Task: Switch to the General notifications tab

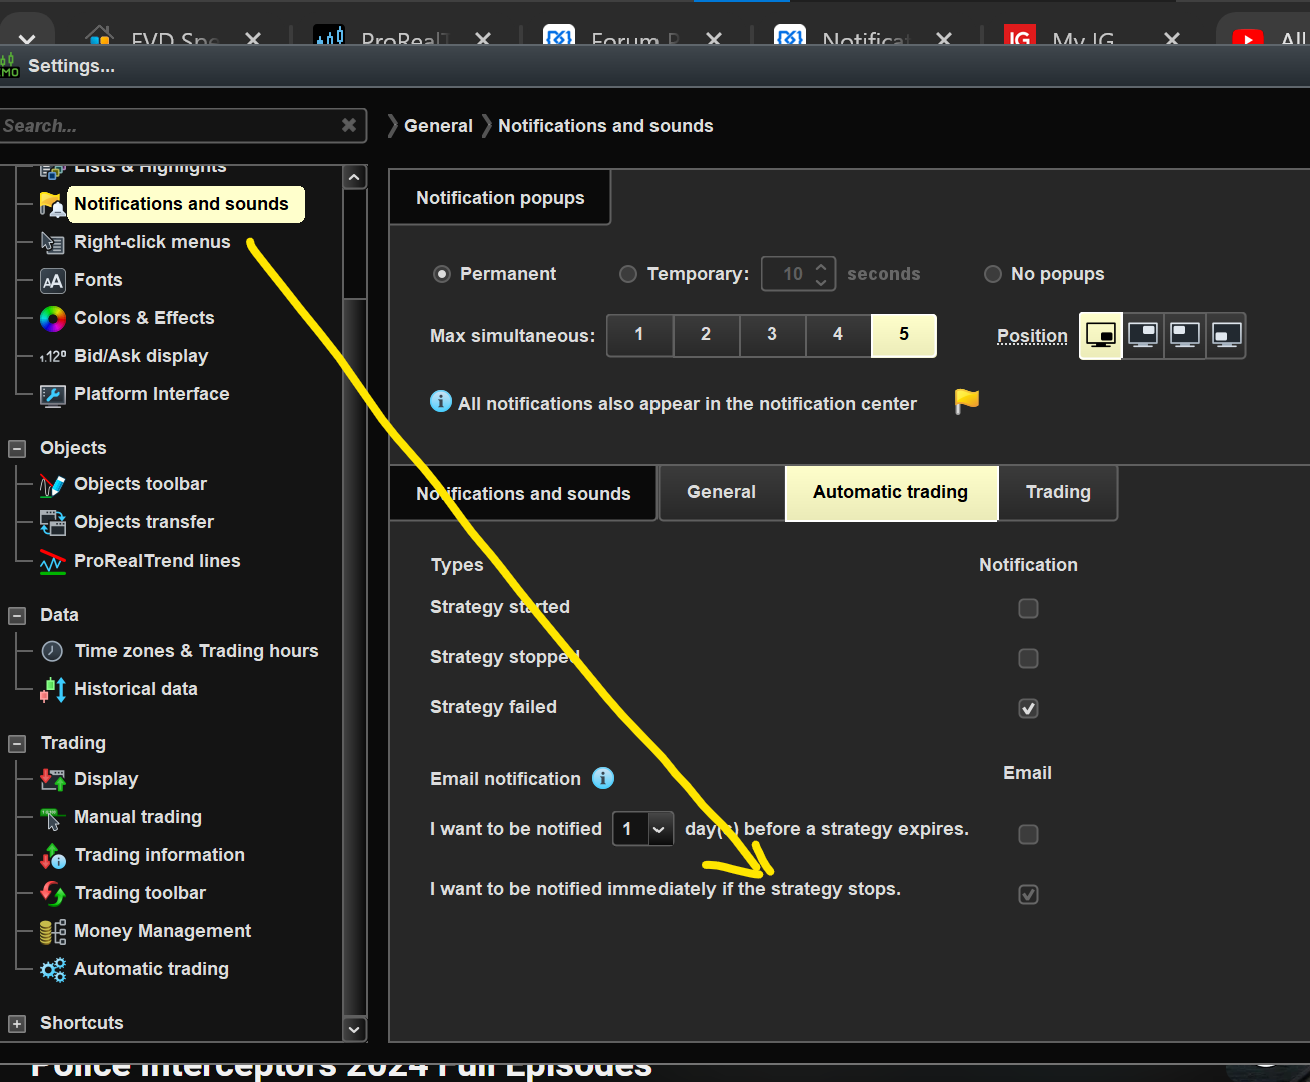Action: click(721, 492)
